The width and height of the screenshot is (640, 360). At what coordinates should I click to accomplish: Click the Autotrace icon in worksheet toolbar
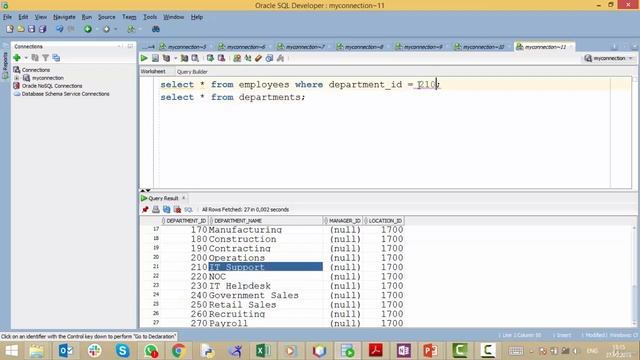coord(184,58)
